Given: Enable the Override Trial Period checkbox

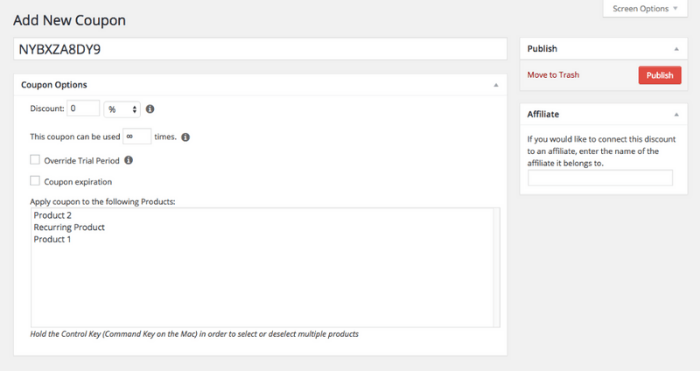Looking at the screenshot, I should pyautogui.click(x=35, y=160).
